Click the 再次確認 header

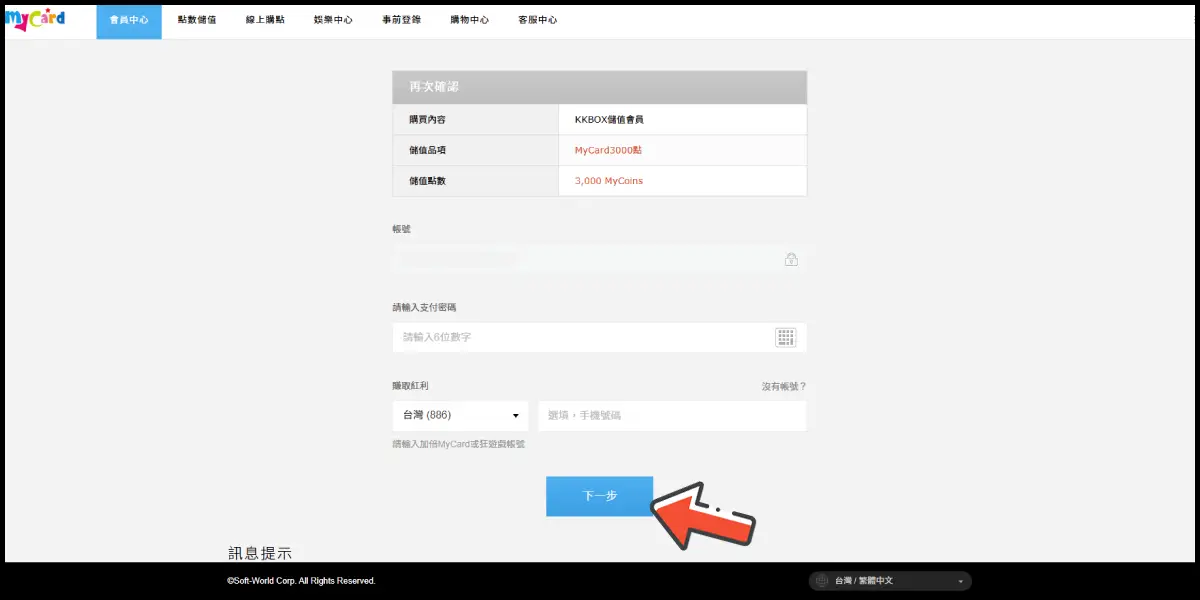(599, 87)
